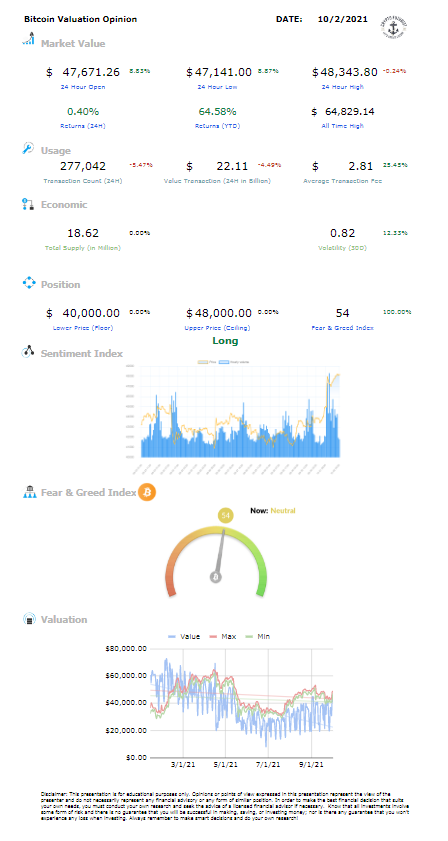Viewport: 448px width, 841px height.
Task: Click the Market Value bar chart icon
Action: [x=29, y=39]
